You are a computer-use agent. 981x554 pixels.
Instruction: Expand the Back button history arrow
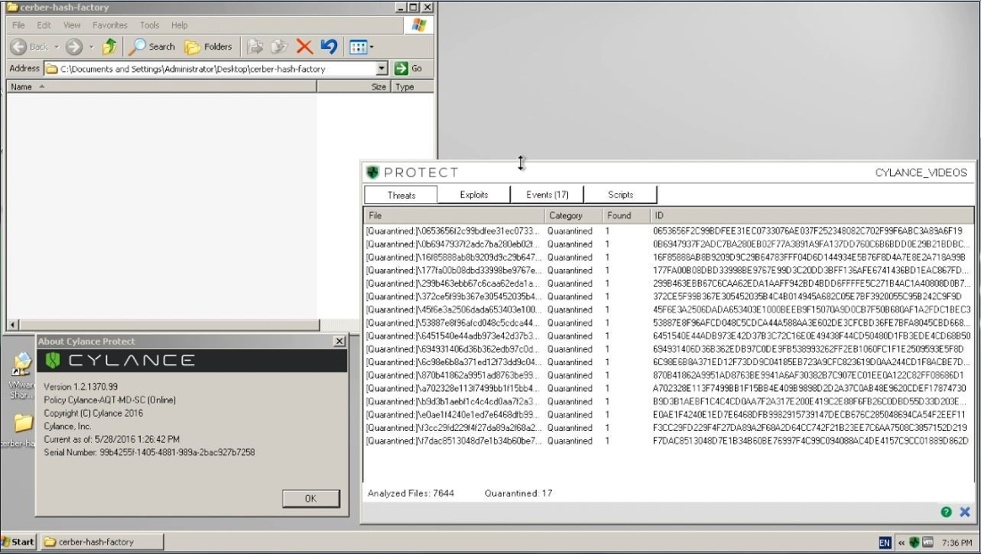(56, 47)
